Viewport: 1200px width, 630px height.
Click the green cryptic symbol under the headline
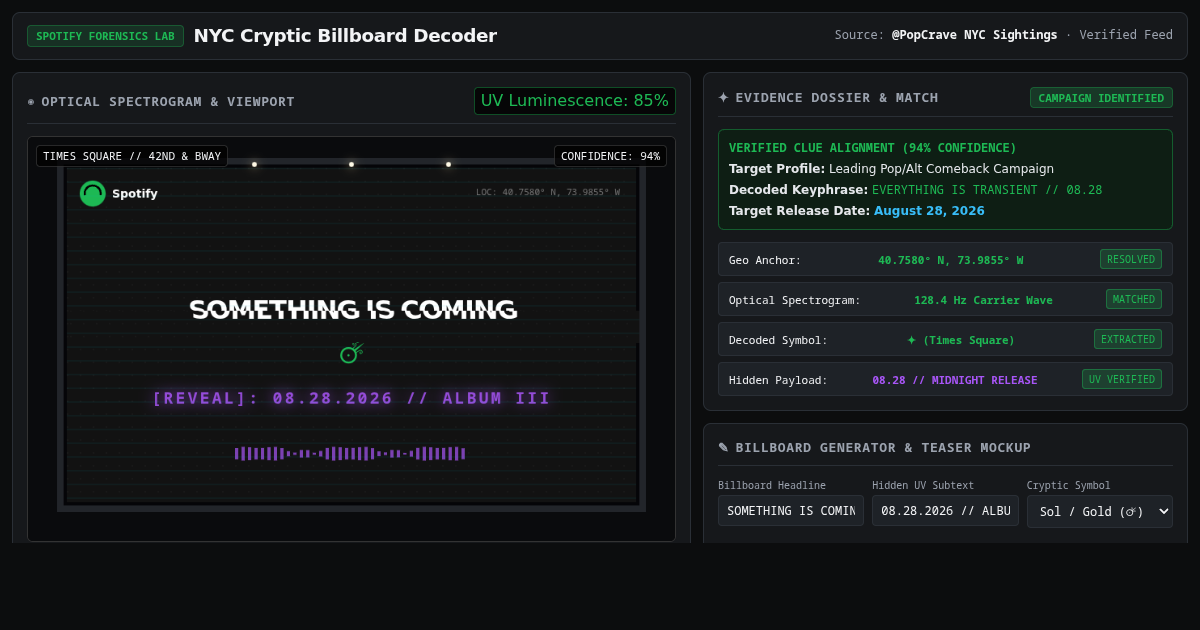[x=350, y=353]
